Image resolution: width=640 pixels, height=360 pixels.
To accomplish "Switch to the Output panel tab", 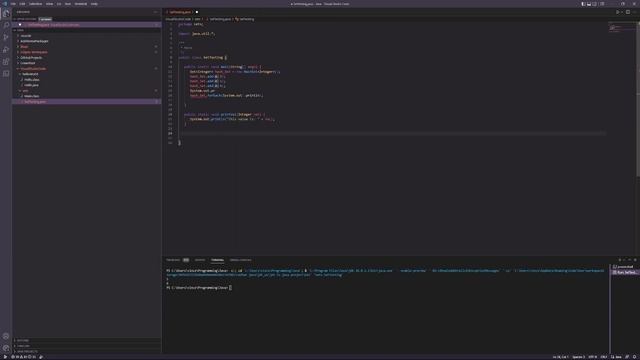I will point(200,260).
